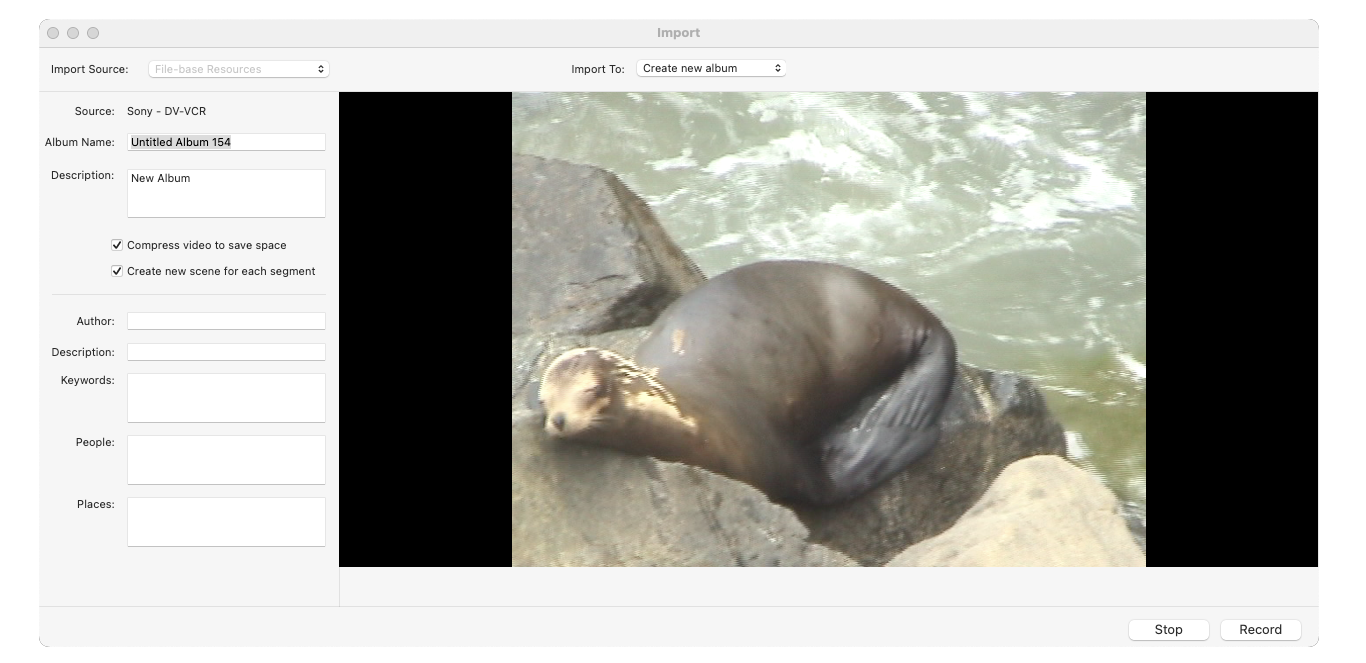
Task: Uncheck "Create new scene for each segment"
Action: [116, 270]
